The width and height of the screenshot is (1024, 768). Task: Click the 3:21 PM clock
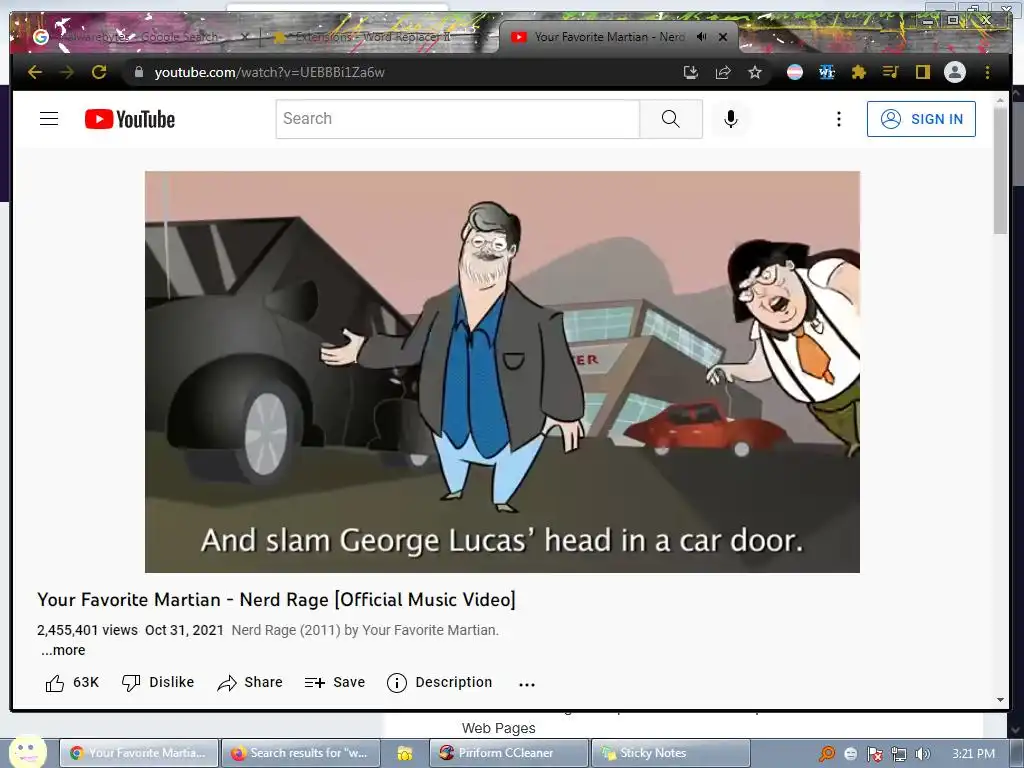pos(973,754)
